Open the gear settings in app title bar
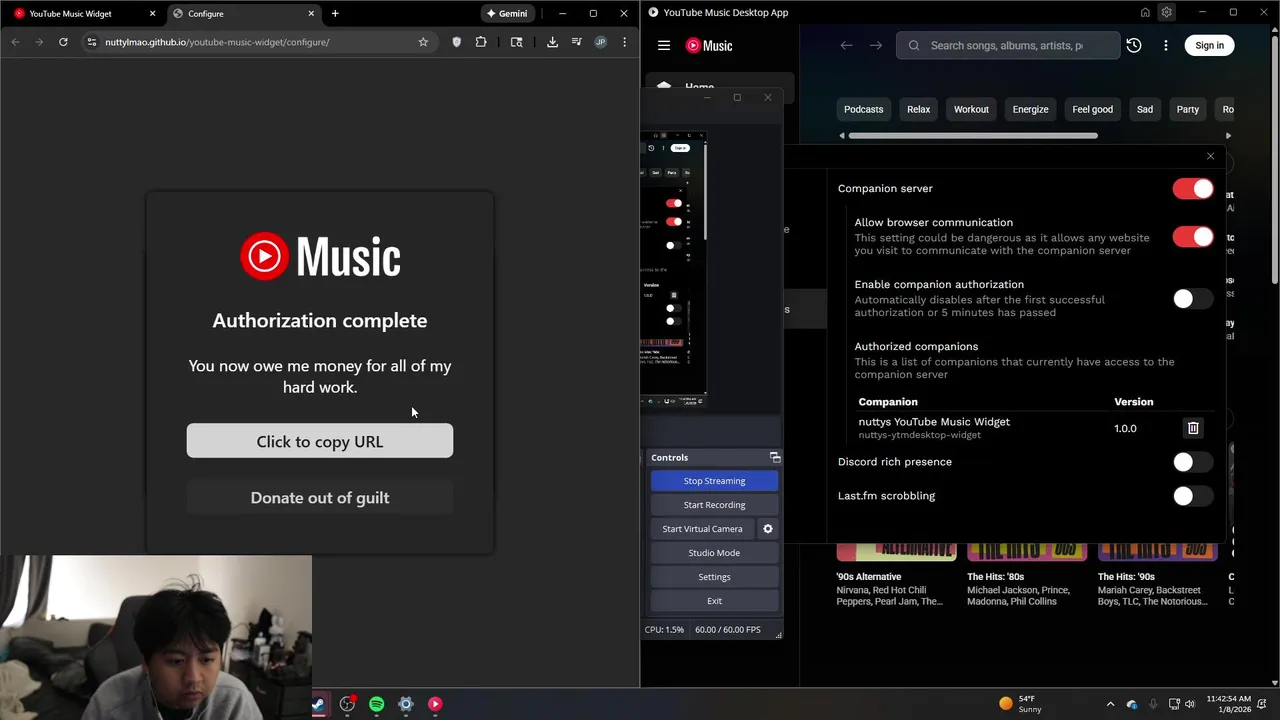The image size is (1280, 720). click(1166, 13)
